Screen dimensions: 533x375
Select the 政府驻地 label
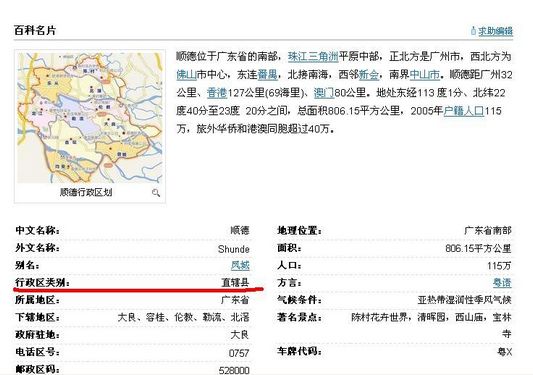click(37, 335)
